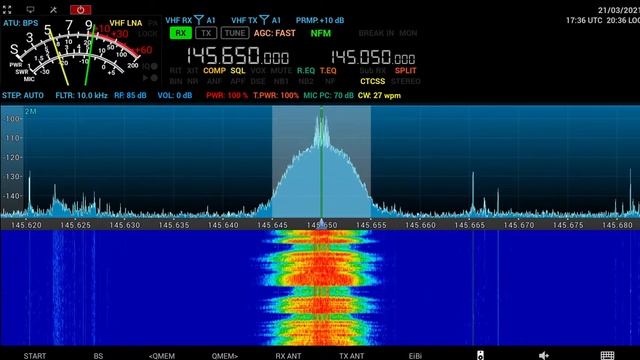
Task: Toggle R.EQ receive equalizer
Action: [x=306, y=71]
